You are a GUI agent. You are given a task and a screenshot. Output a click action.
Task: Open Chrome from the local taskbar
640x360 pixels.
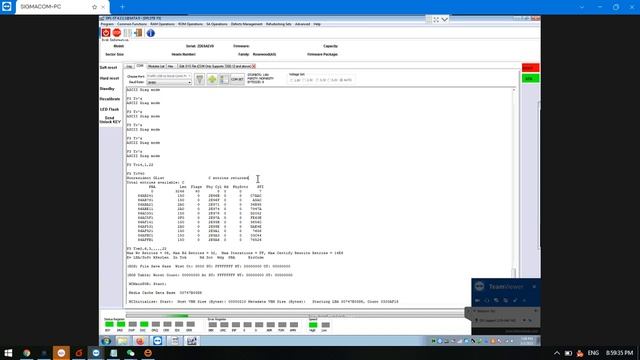tap(27, 353)
